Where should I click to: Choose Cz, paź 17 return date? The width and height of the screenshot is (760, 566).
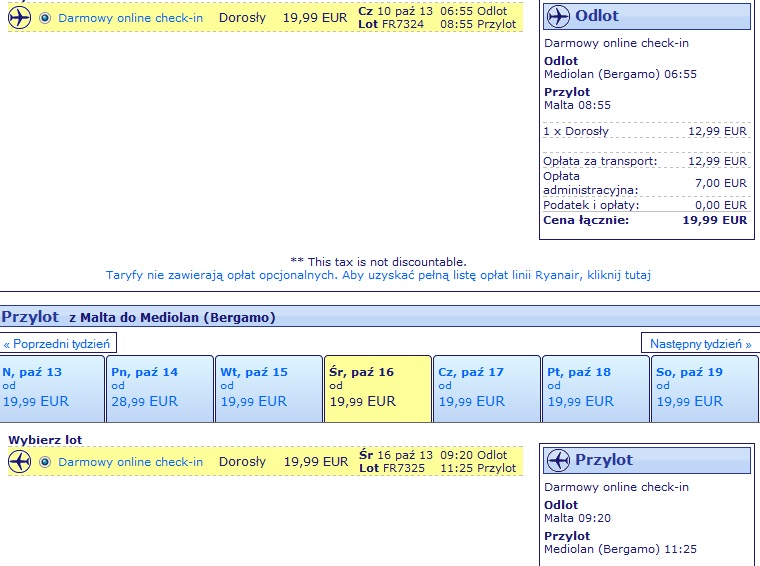[487, 389]
